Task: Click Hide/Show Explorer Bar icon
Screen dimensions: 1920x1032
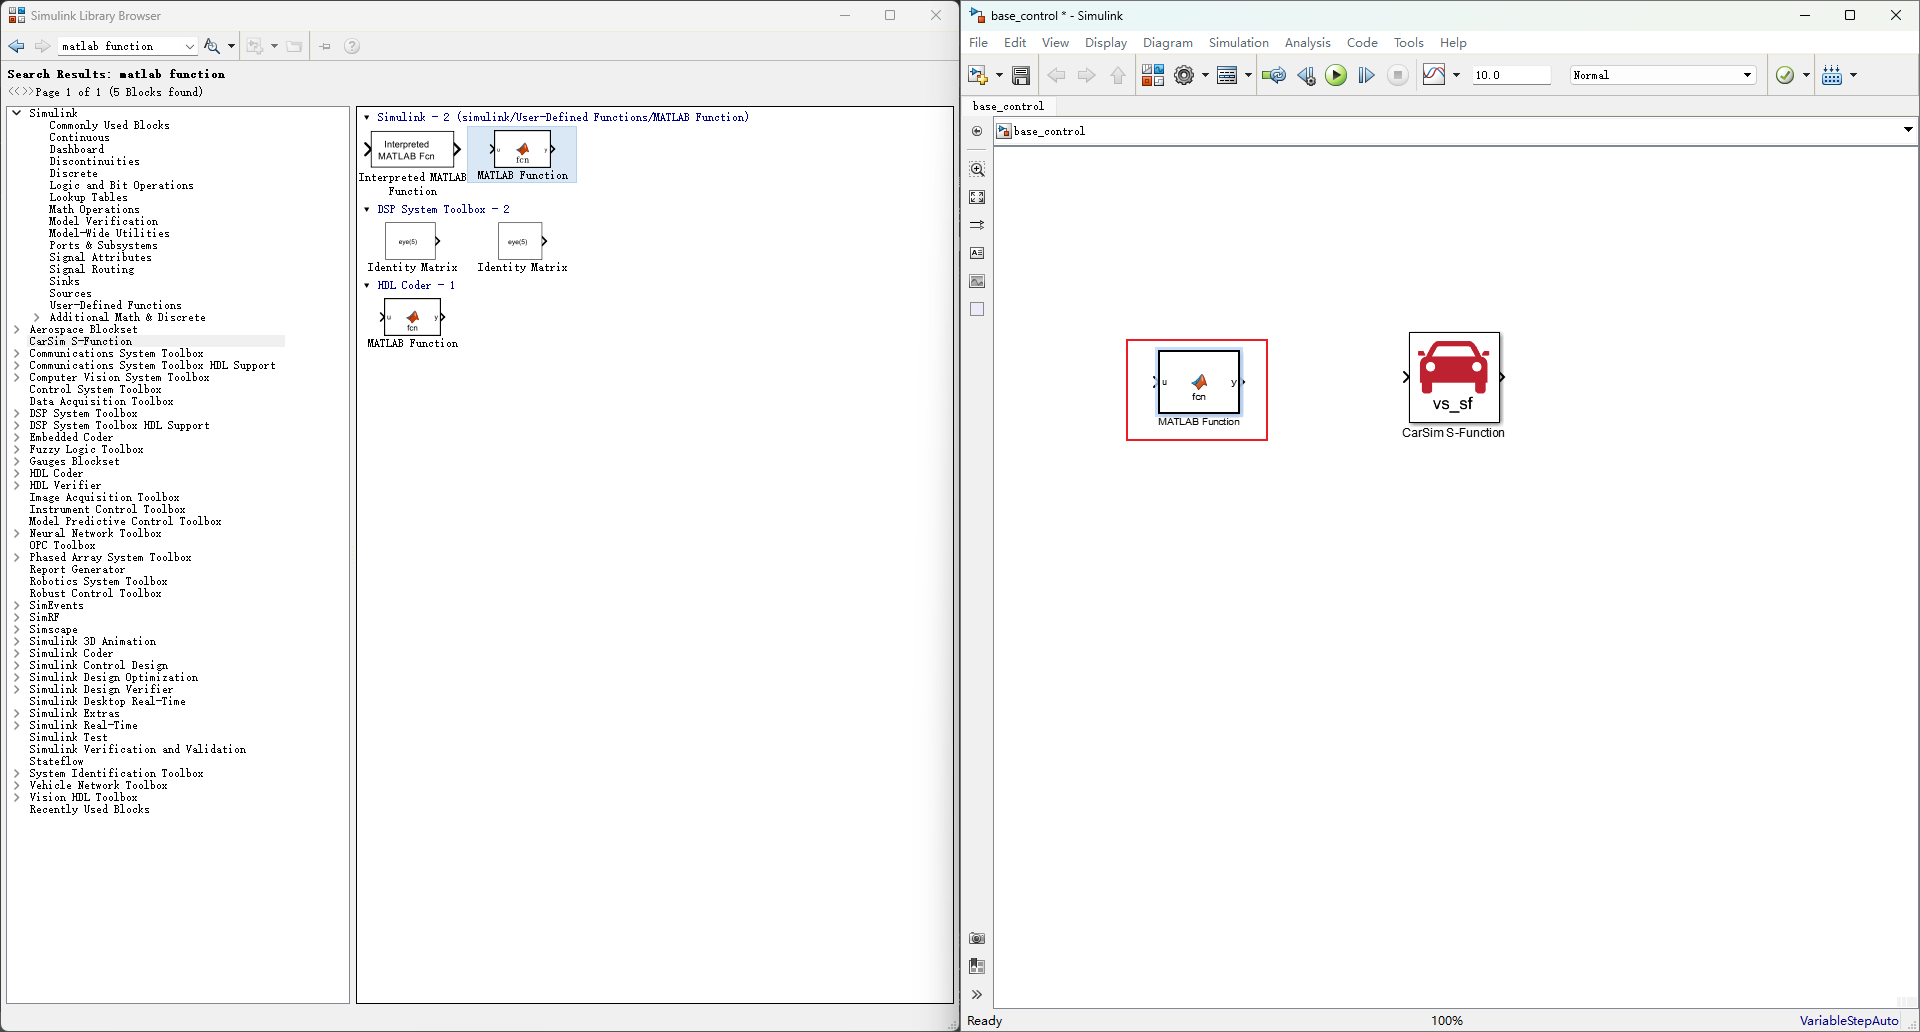Action: pos(977,131)
